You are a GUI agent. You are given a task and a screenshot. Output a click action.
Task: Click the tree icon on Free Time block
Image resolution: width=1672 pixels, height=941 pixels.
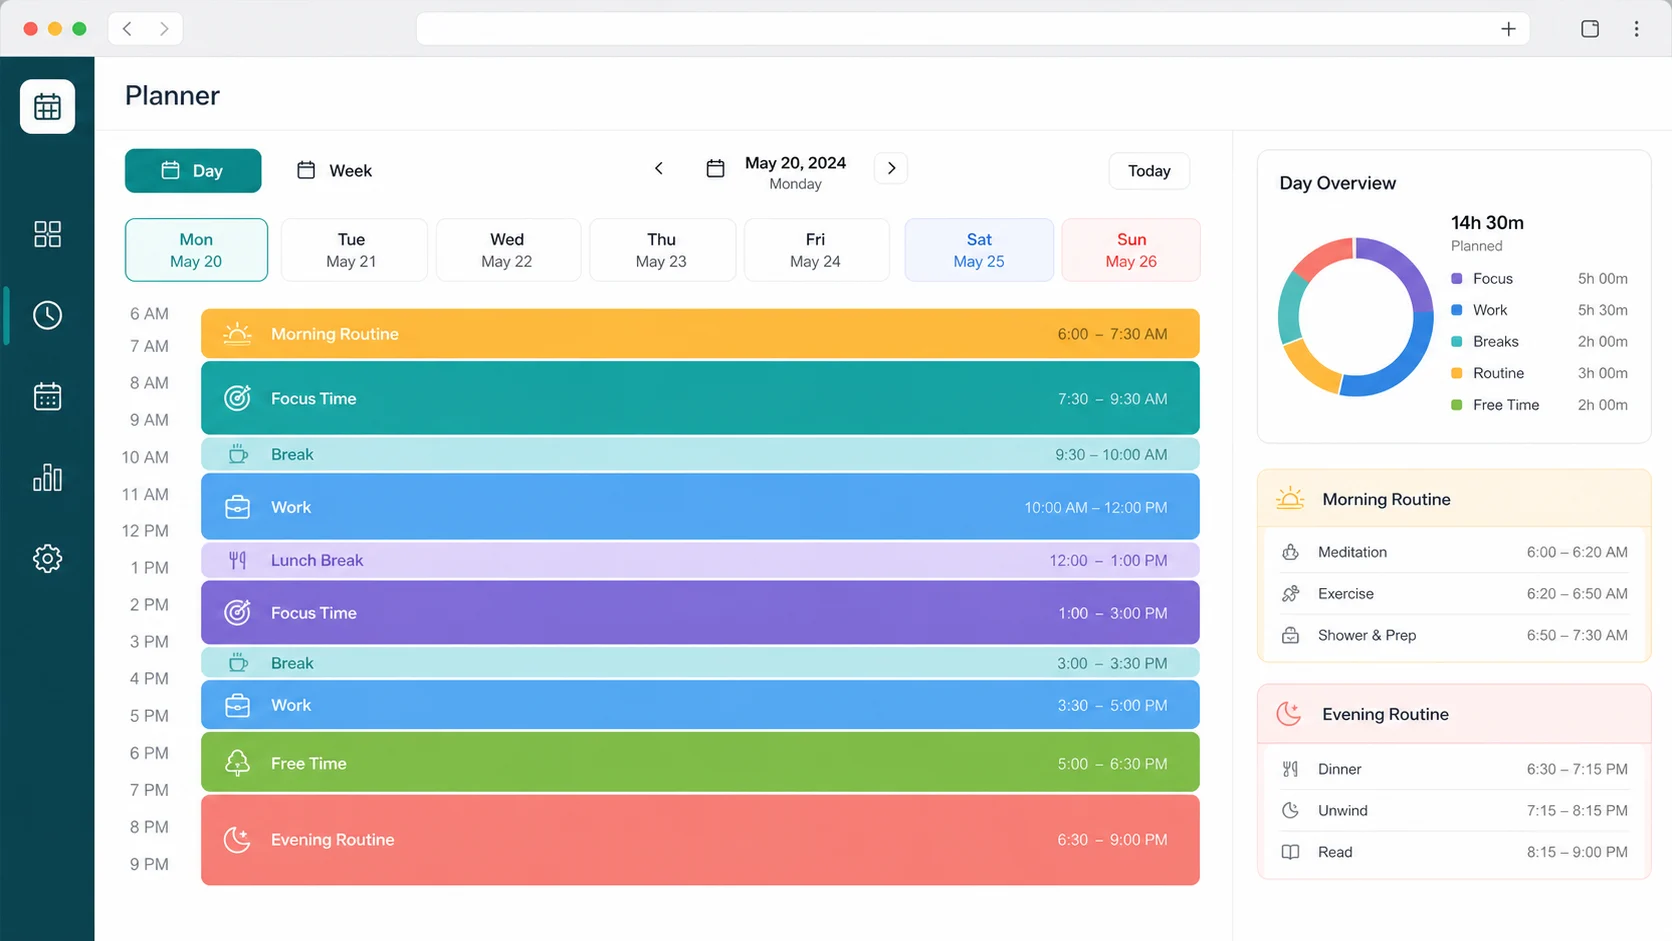[237, 763]
